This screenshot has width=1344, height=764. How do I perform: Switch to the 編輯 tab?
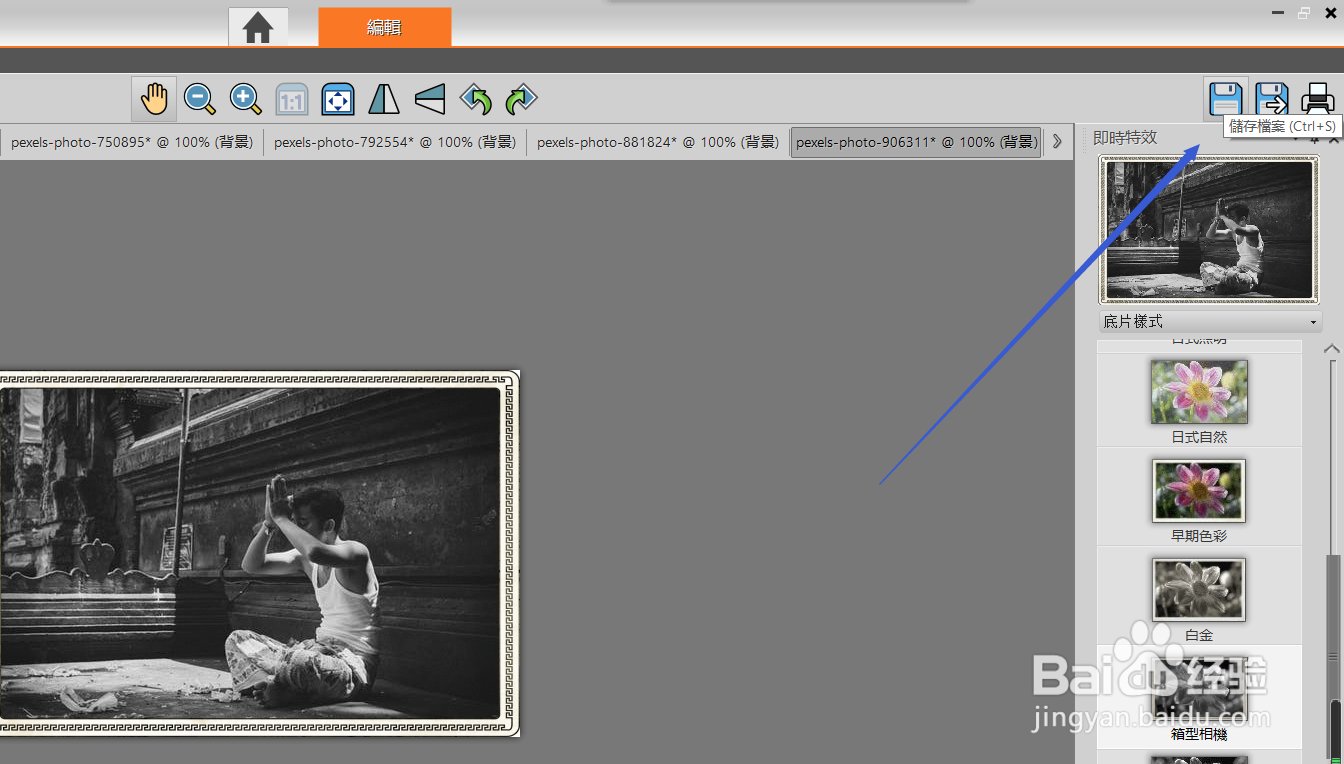point(384,27)
